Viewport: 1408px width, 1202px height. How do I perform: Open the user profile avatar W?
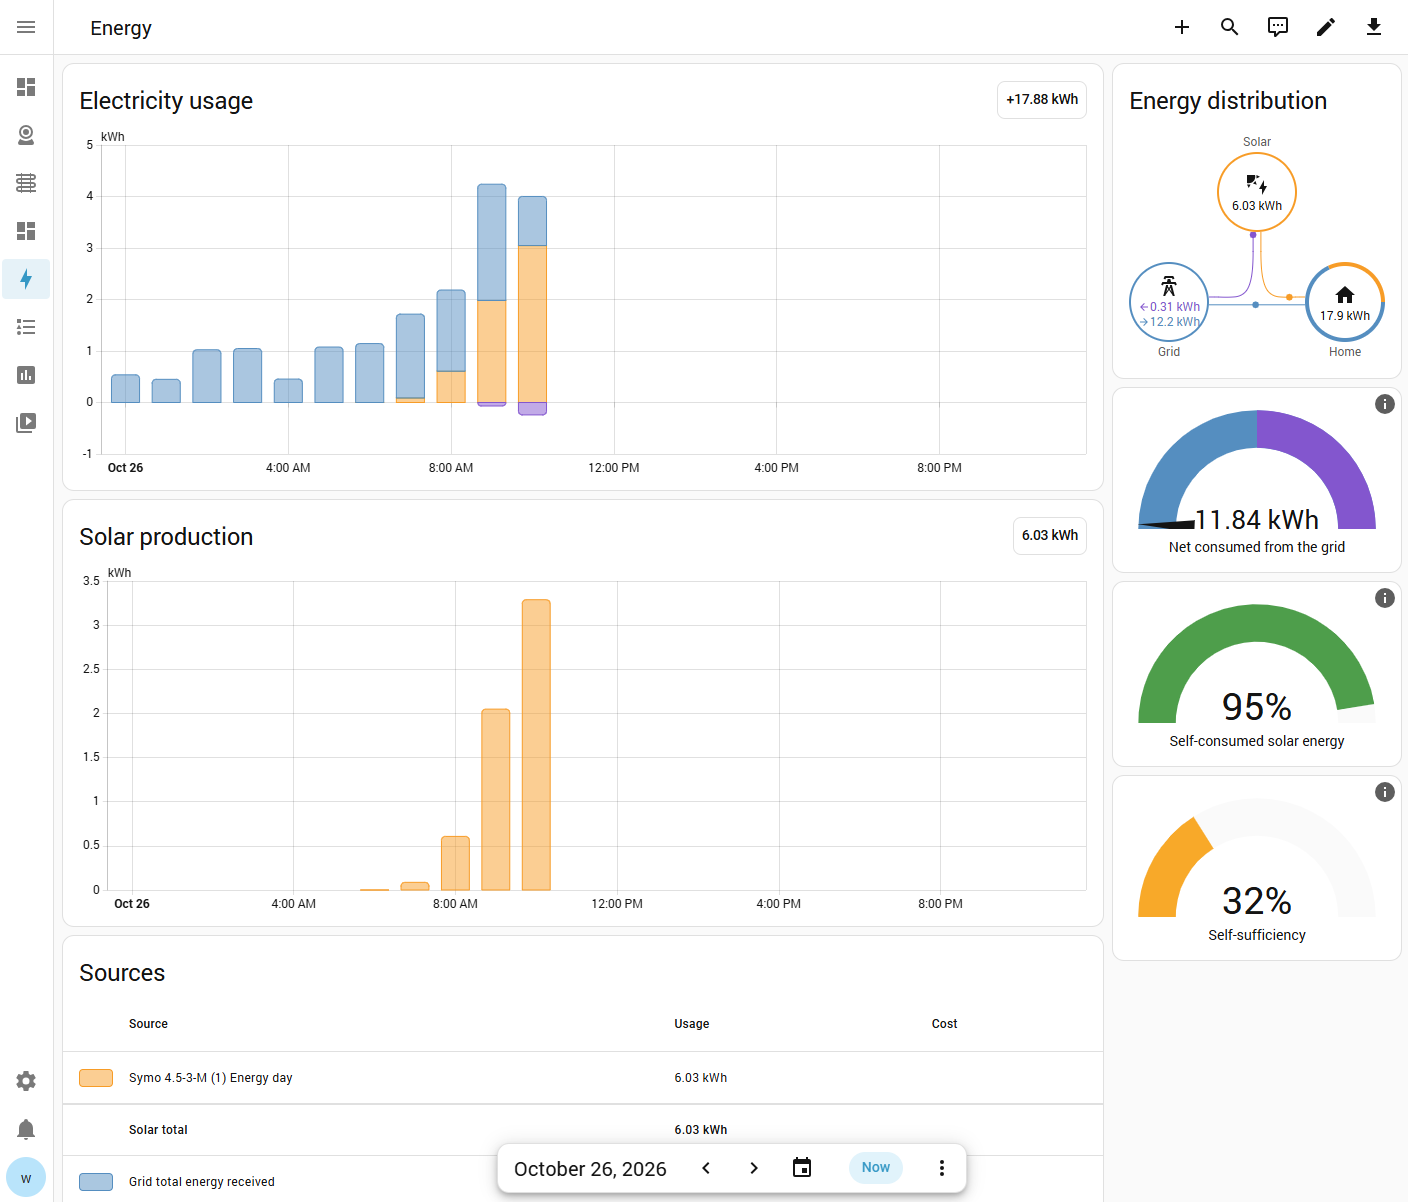(26, 1178)
